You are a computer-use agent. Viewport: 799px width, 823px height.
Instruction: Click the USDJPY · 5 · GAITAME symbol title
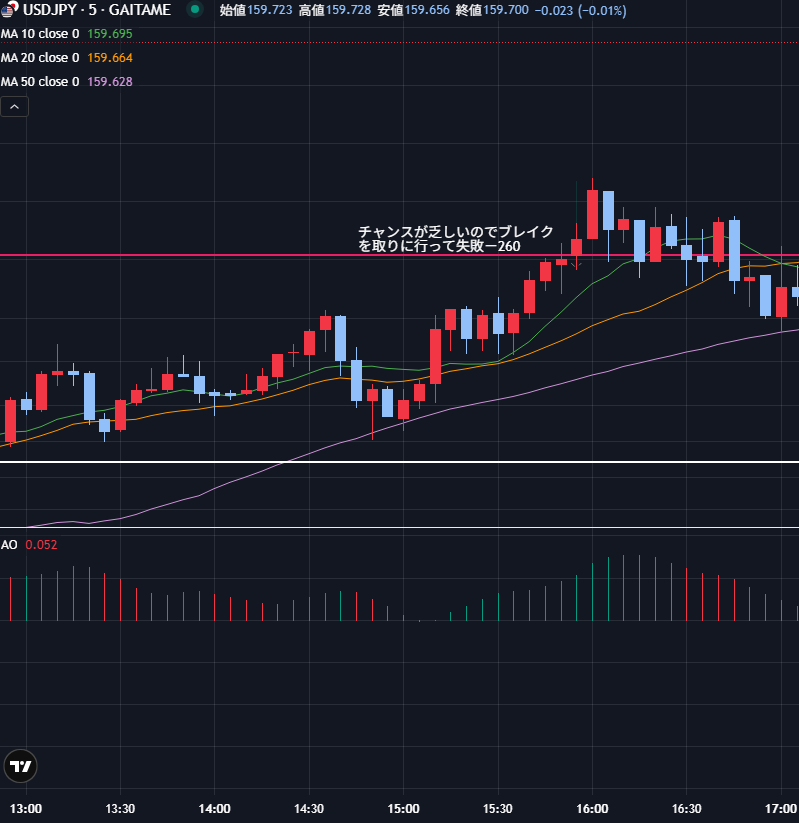97,10
